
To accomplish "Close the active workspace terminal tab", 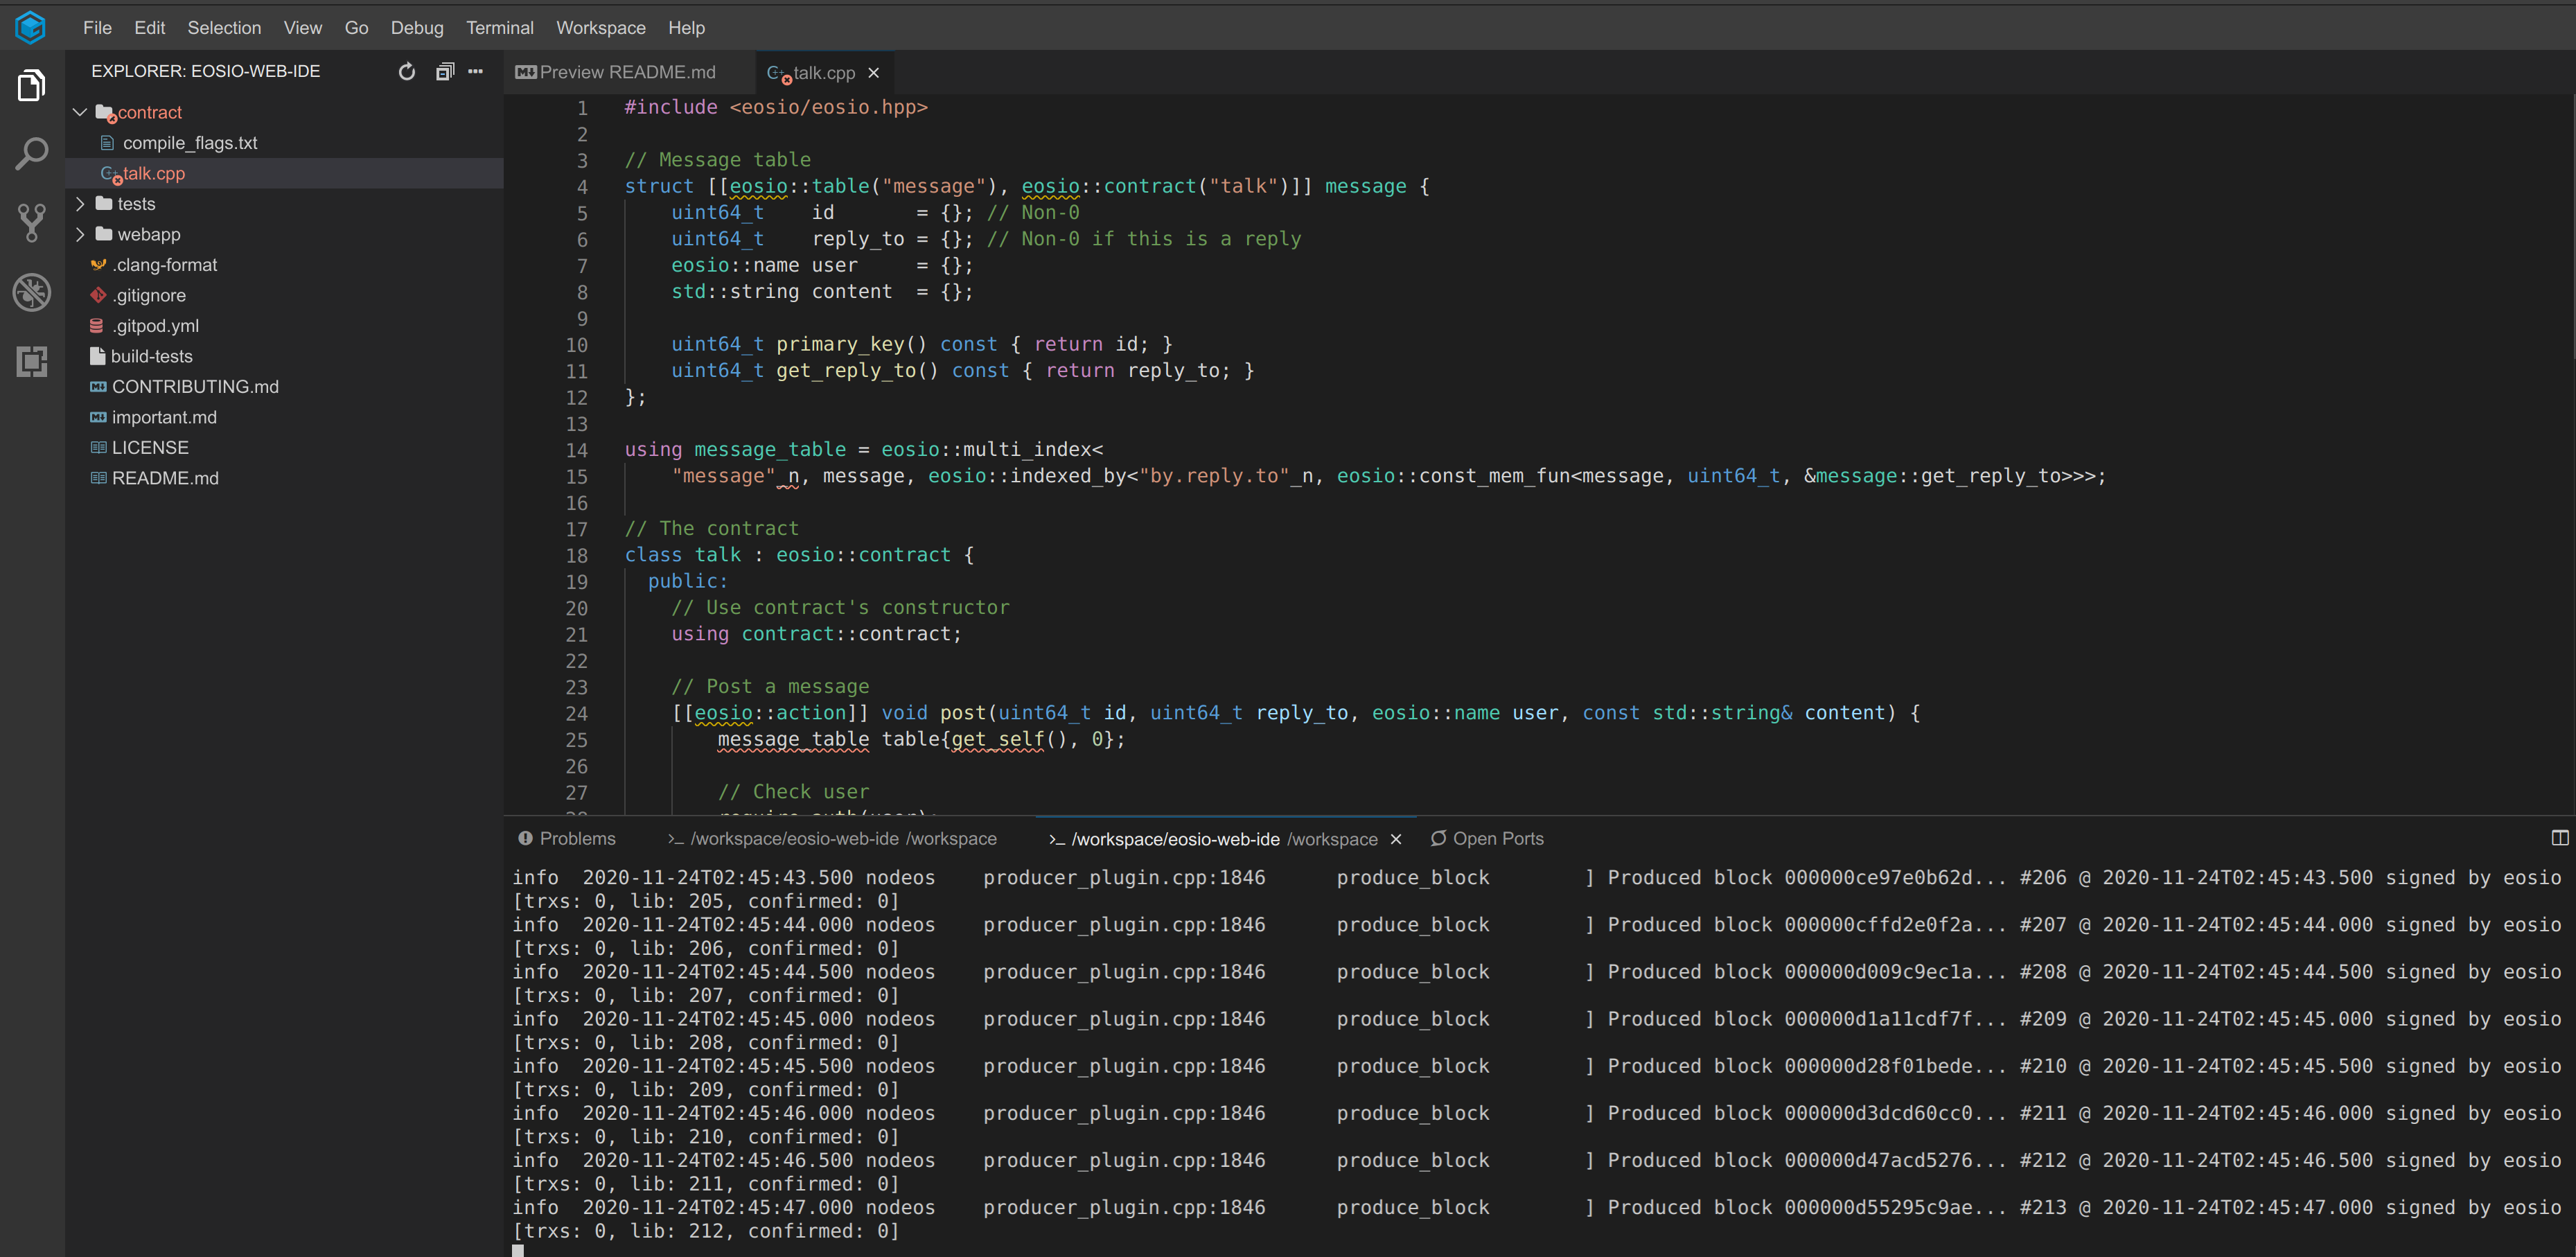I will click(1396, 839).
